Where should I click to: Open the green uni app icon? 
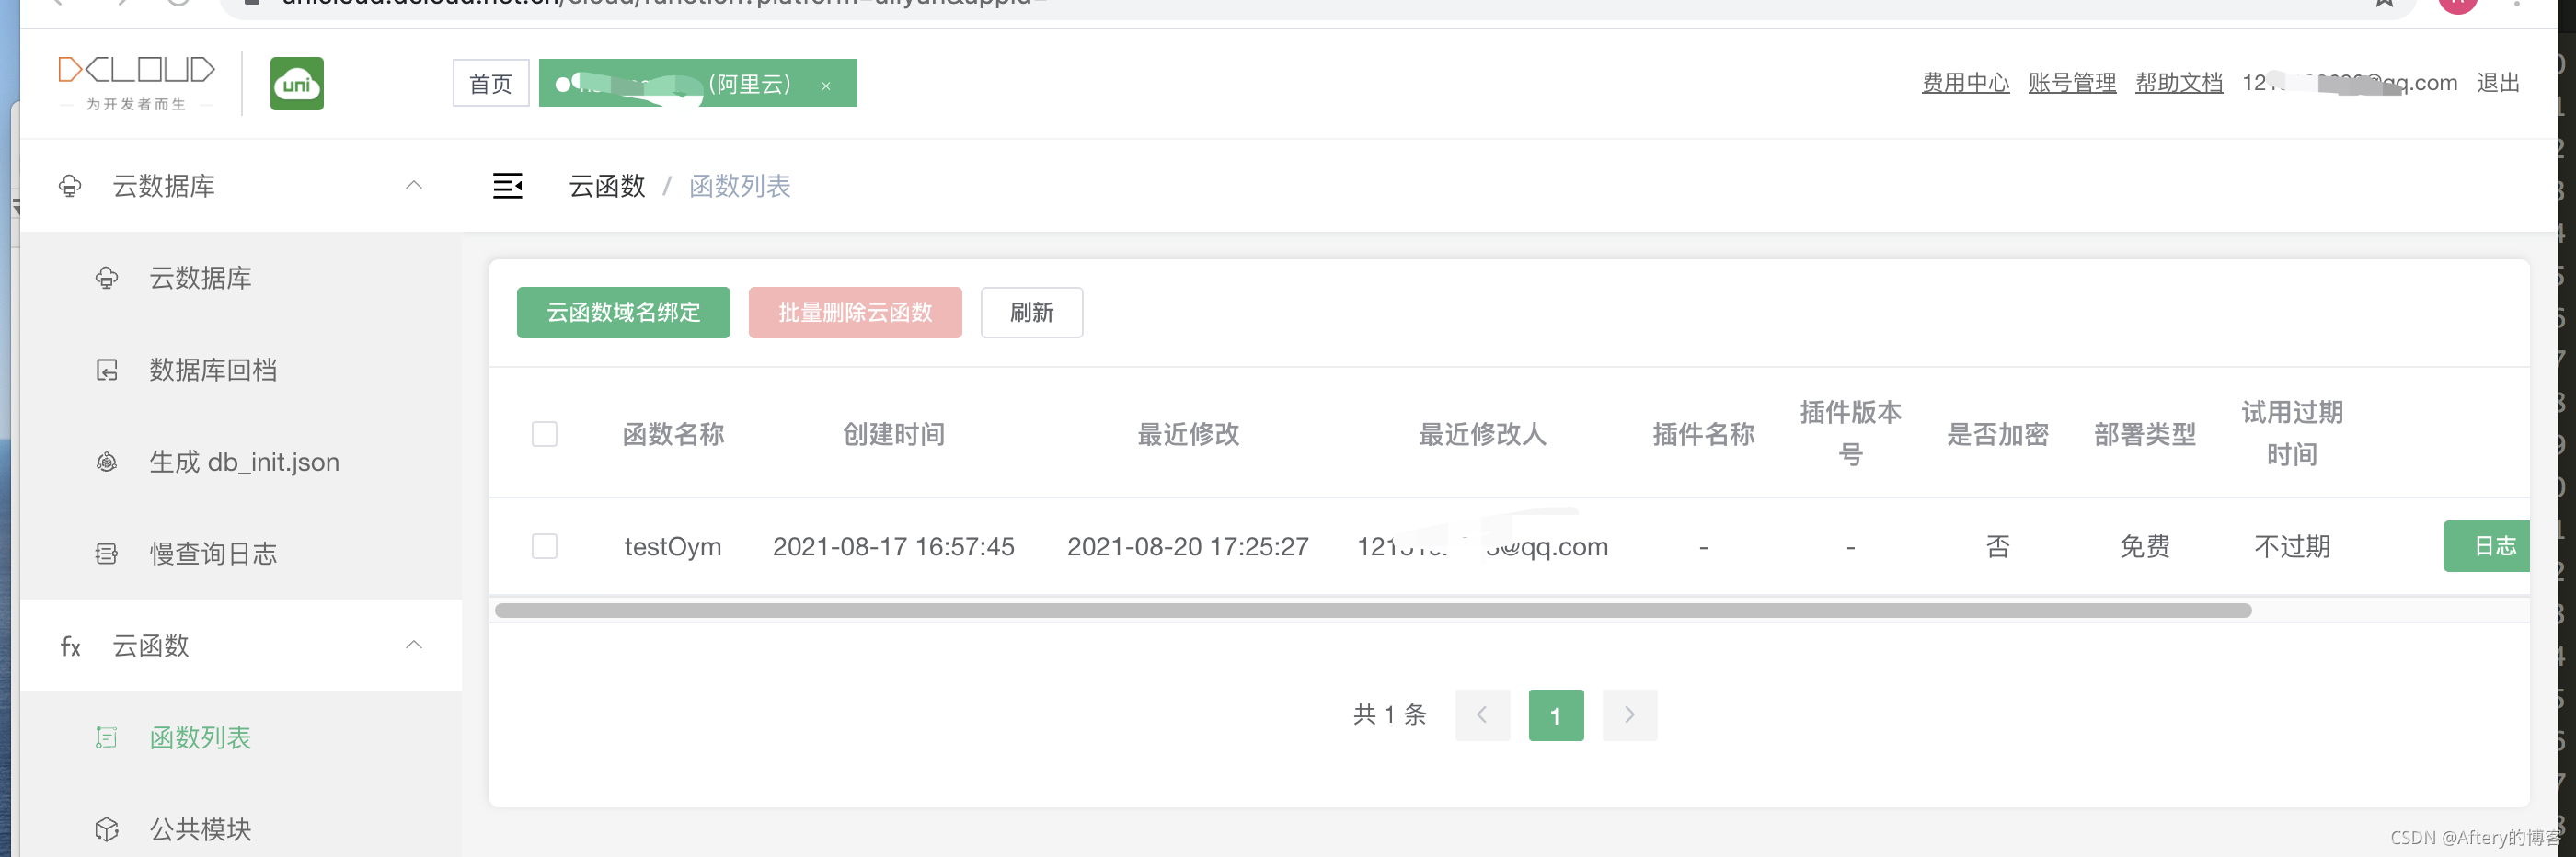297,84
